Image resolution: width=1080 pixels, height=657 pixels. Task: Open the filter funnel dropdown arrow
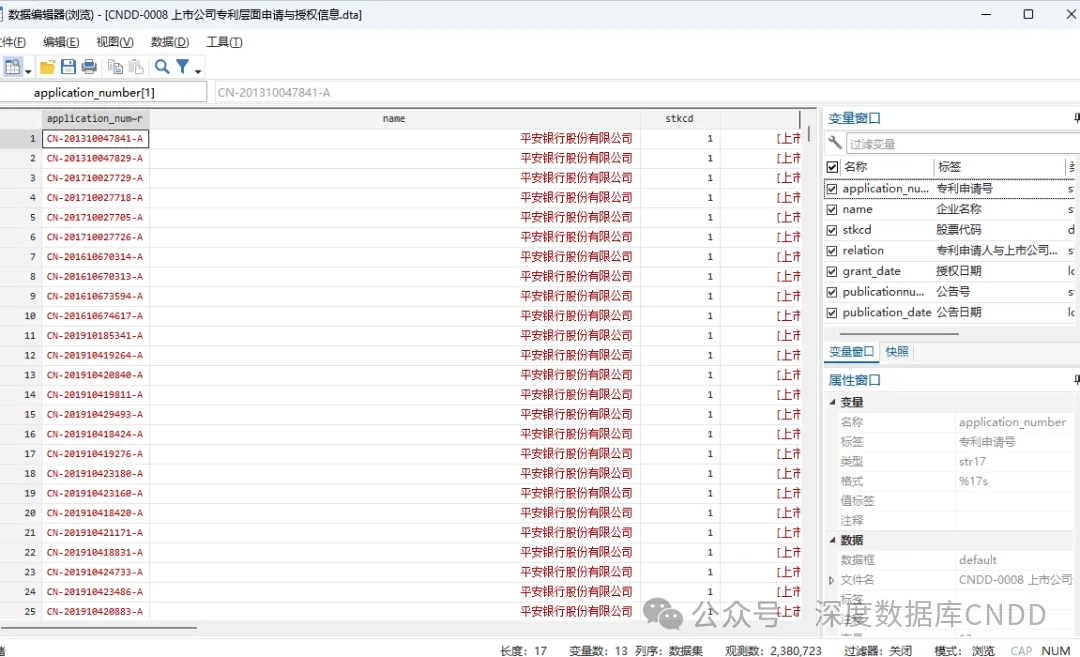pyautogui.click(x=198, y=70)
